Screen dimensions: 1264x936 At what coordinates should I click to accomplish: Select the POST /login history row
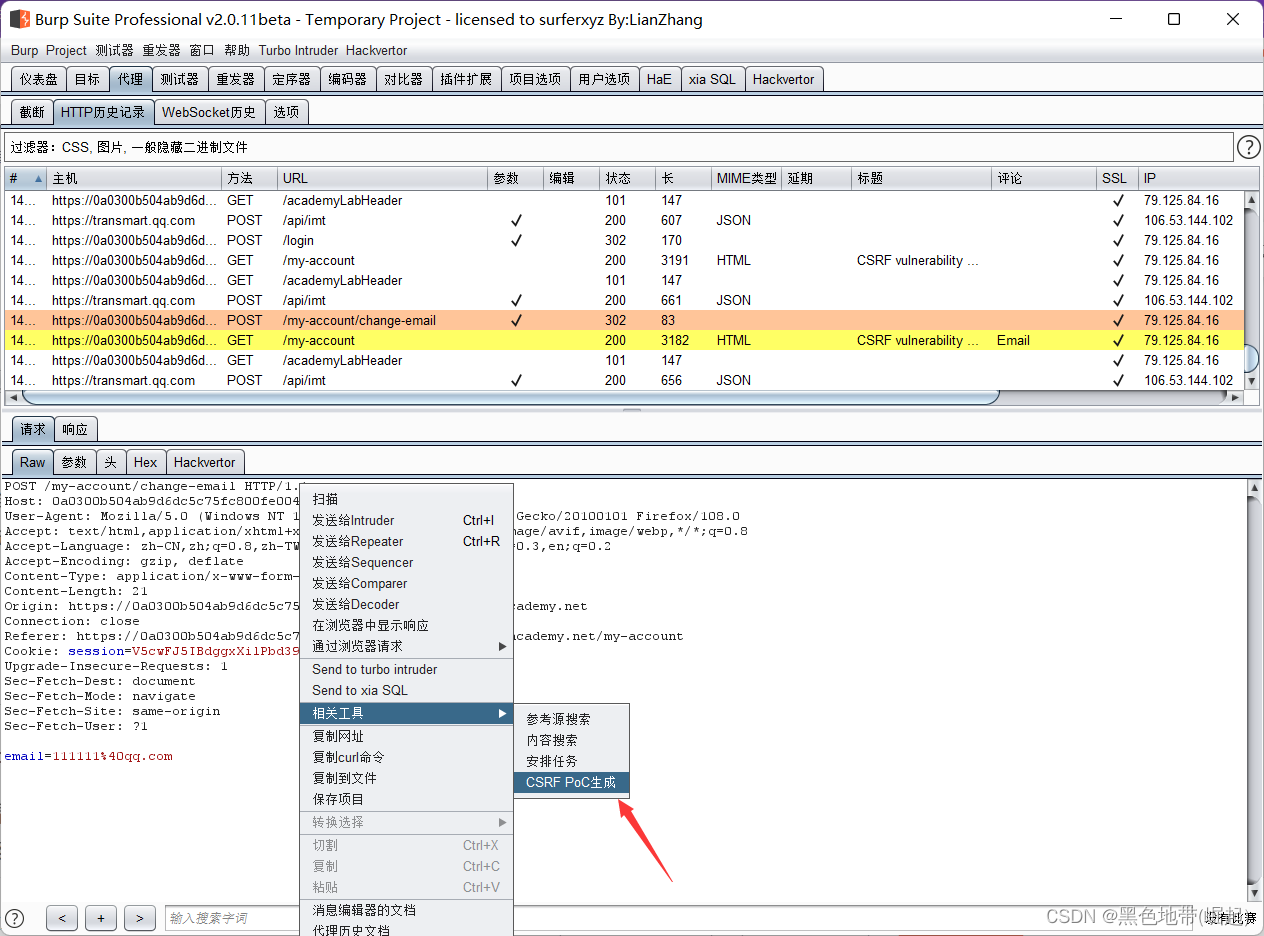[624, 240]
